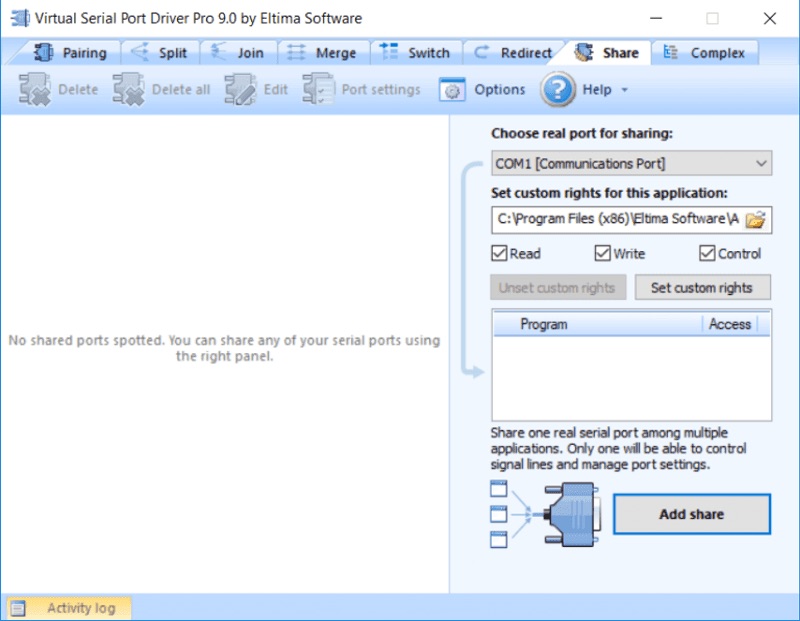The image size is (800, 621).
Task: Click the Complex tab icon
Action: pos(670,52)
